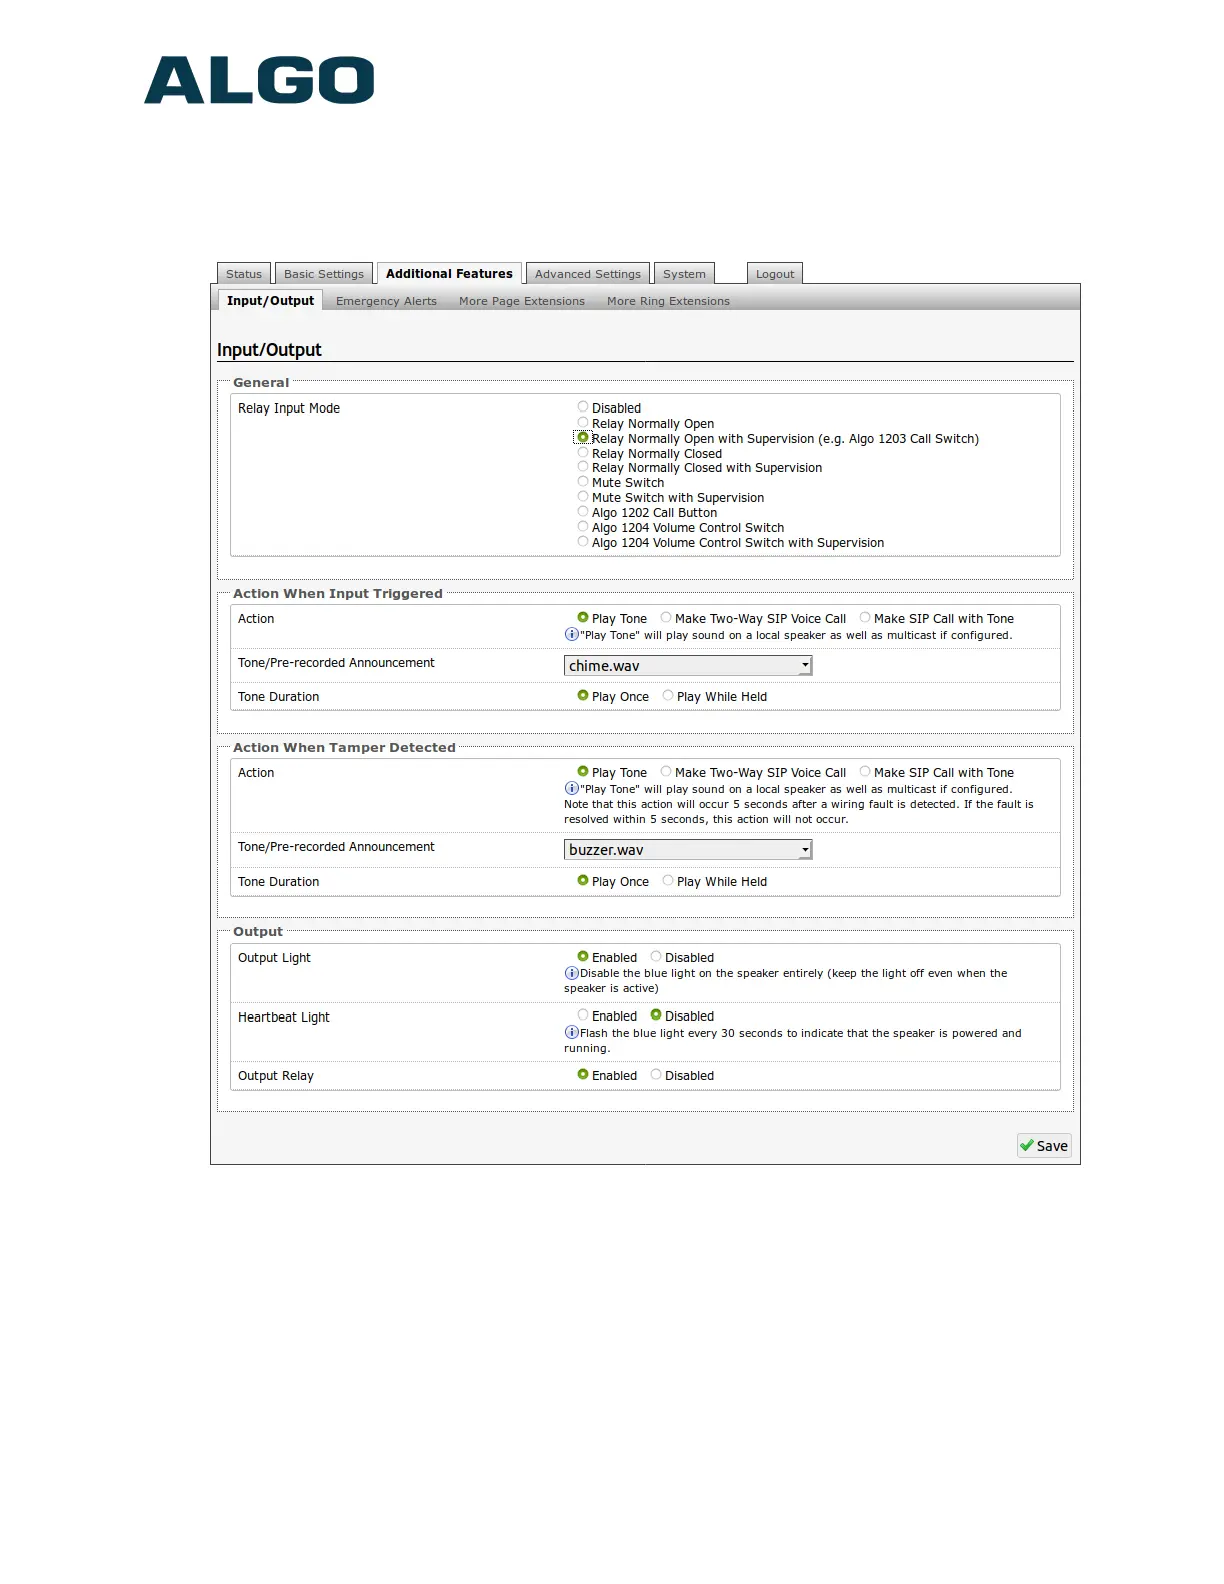Select plain Mute Switch input mode
The image size is (1224, 1584).
point(583,481)
